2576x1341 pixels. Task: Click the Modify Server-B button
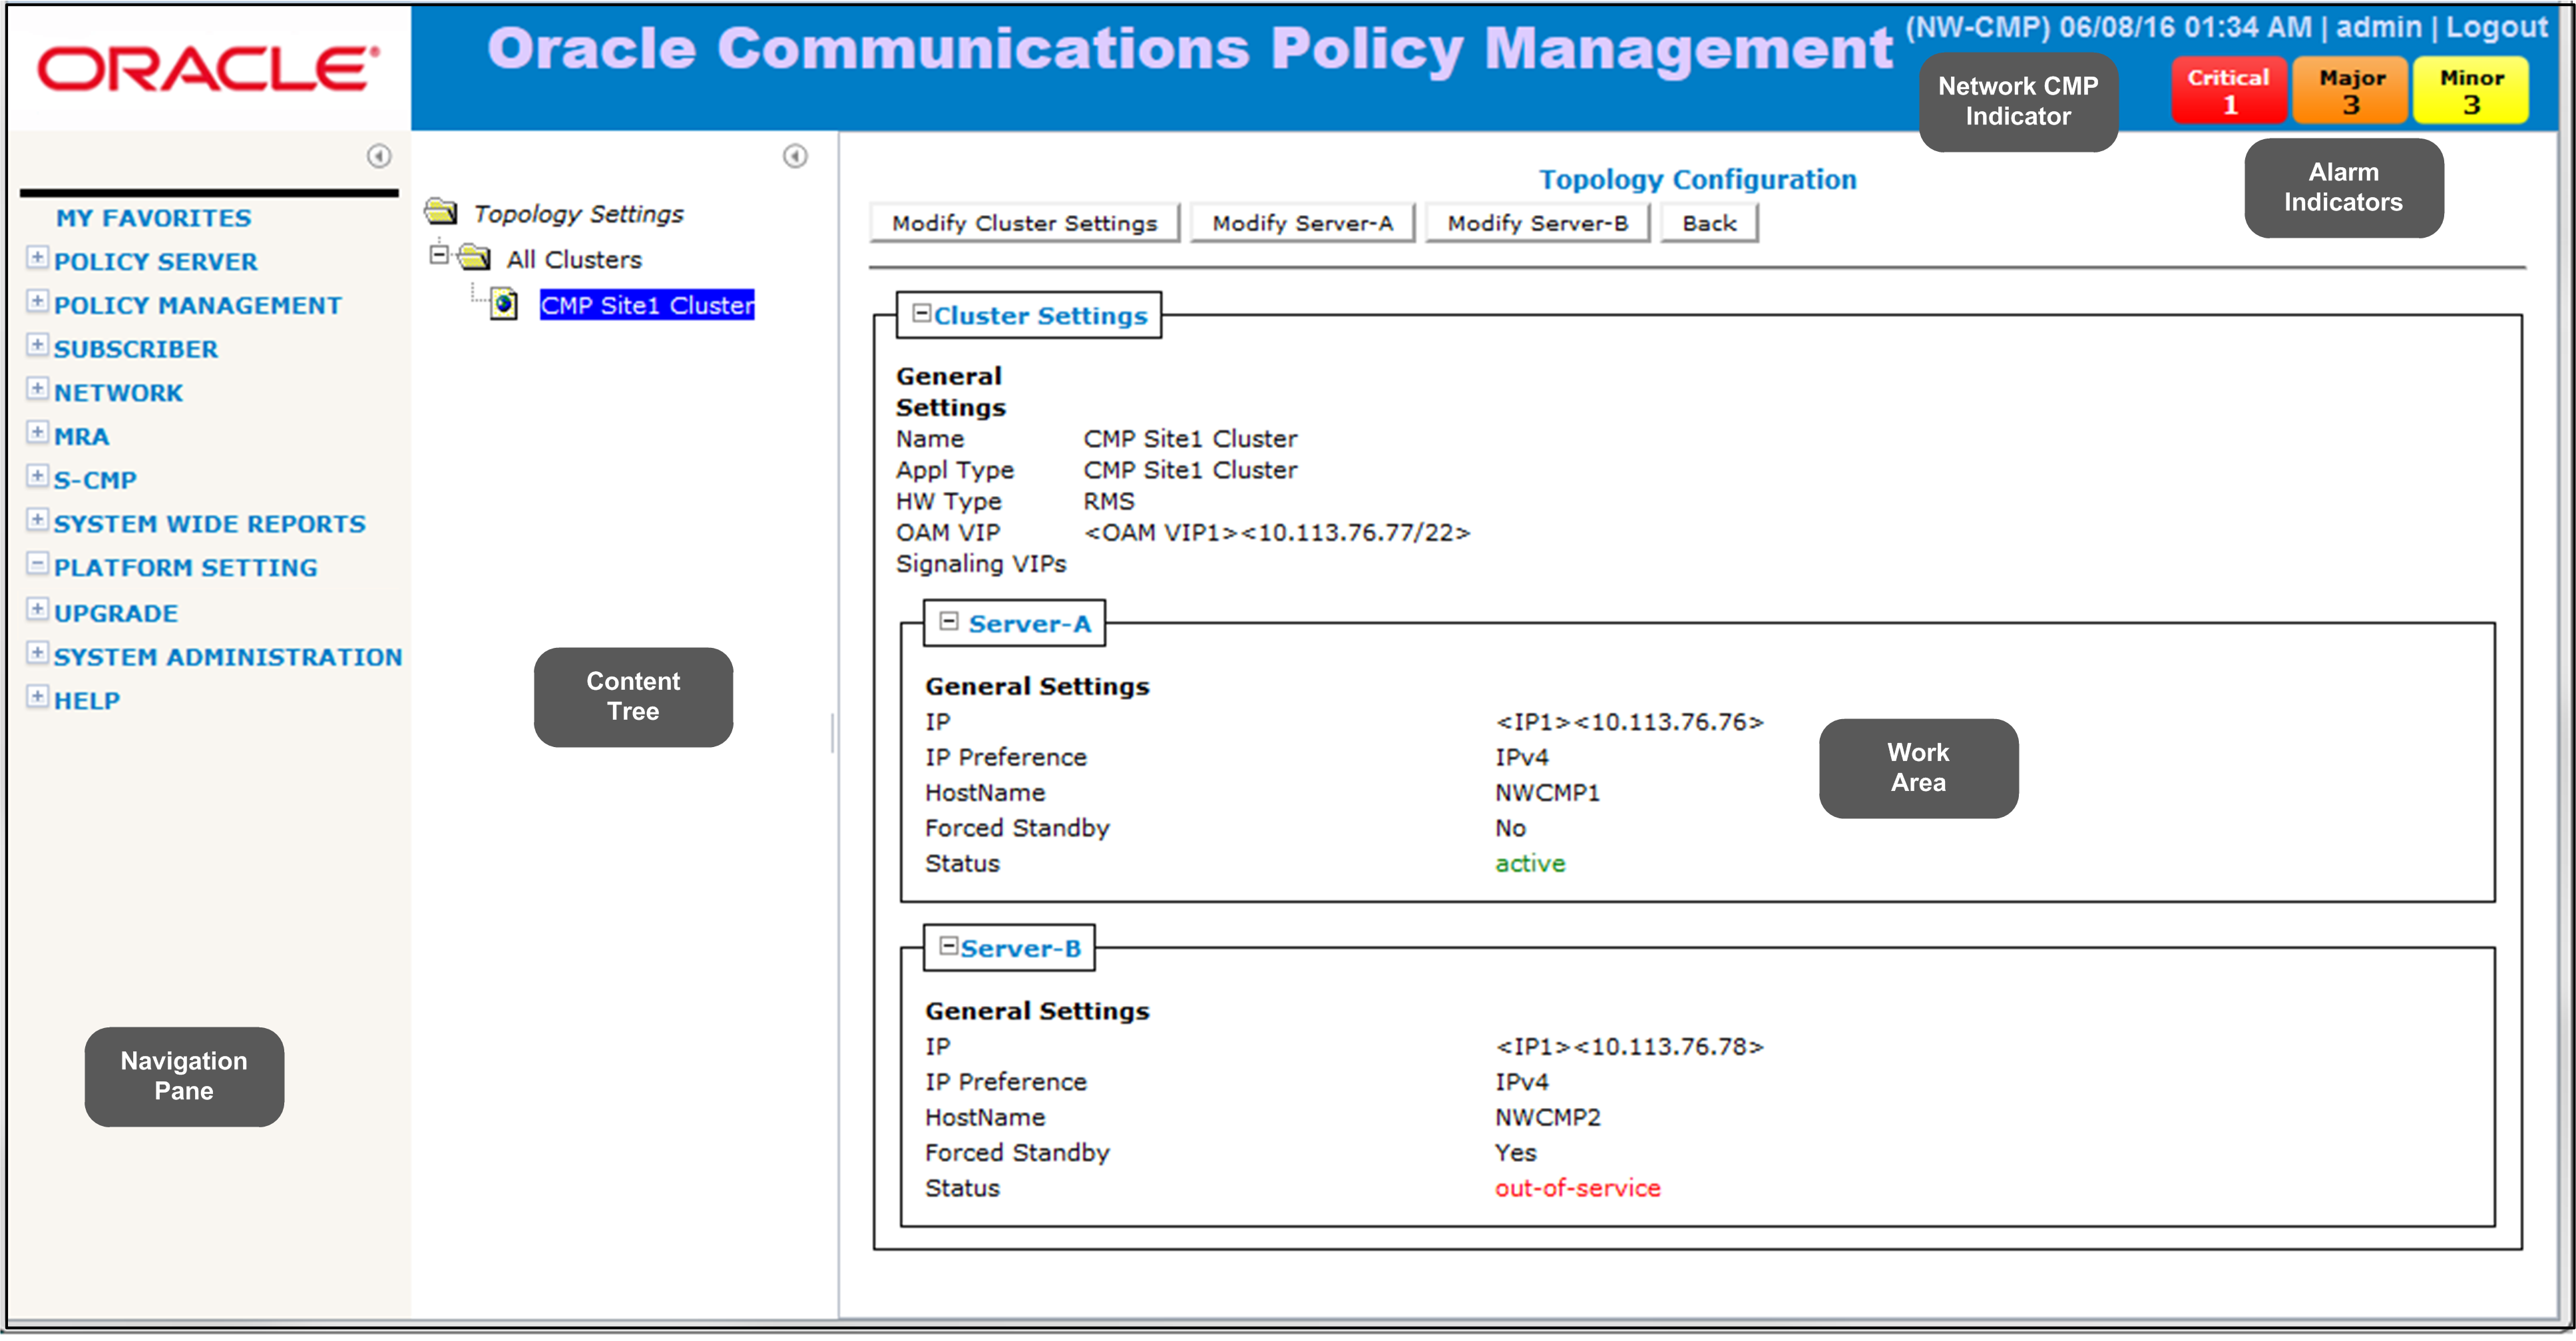tap(1537, 223)
